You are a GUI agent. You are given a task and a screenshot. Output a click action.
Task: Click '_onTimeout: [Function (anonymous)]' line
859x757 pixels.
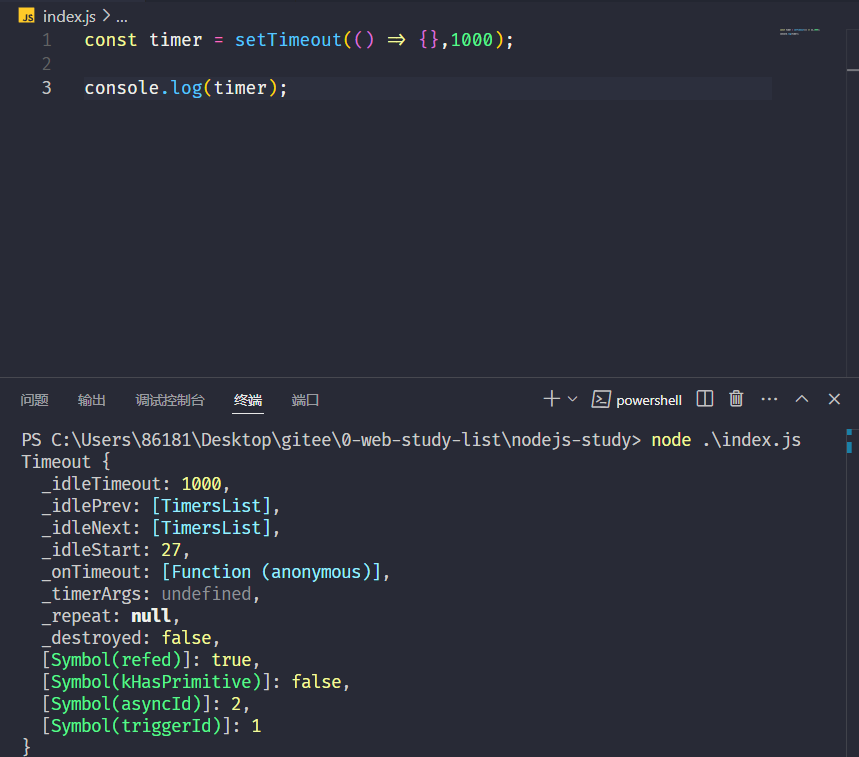tap(215, 572)
